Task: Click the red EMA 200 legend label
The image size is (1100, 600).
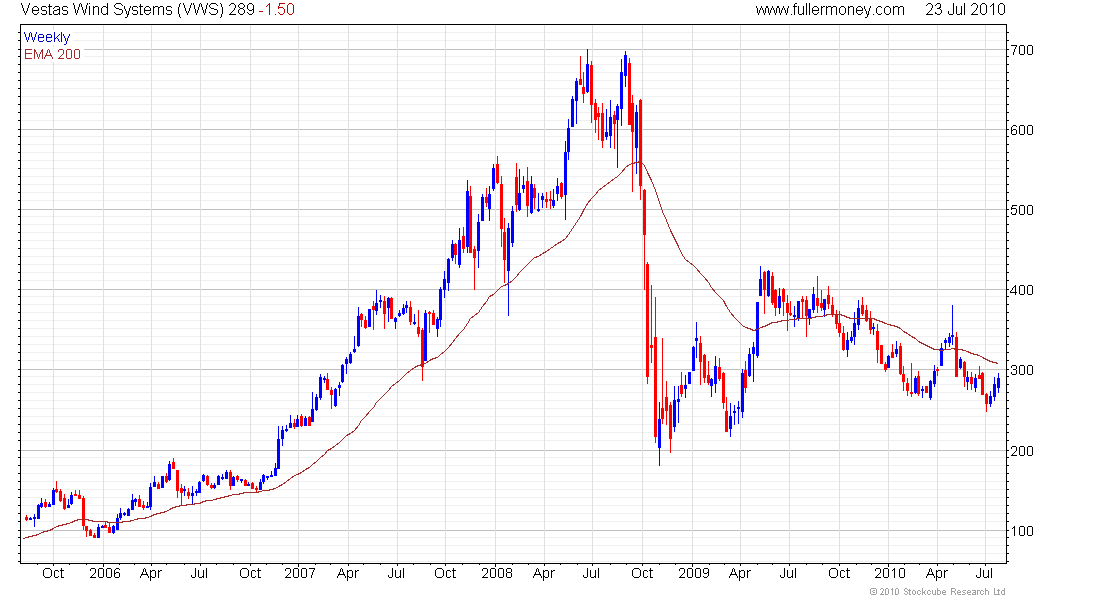Action: click(53, 54)
